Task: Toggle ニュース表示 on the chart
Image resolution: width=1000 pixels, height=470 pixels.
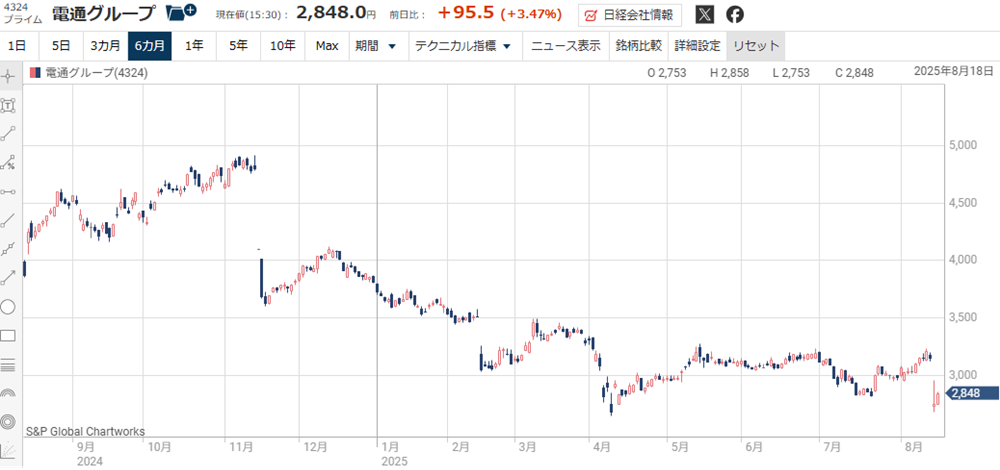Action: tap(566, 46)
